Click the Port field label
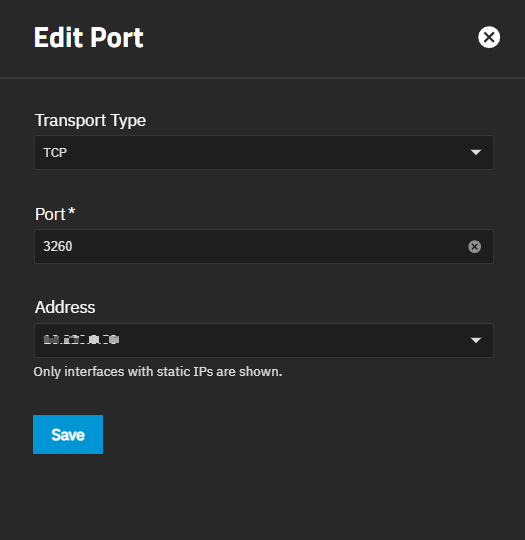Viewport: 525px width, 540px height. [50, 214]
